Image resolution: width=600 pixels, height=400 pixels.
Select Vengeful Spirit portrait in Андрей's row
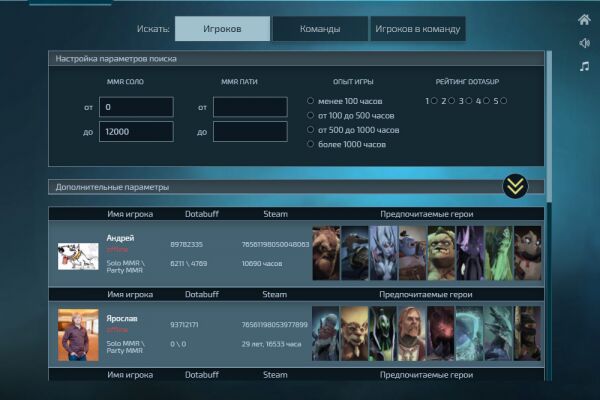click(x=384, y=253)
